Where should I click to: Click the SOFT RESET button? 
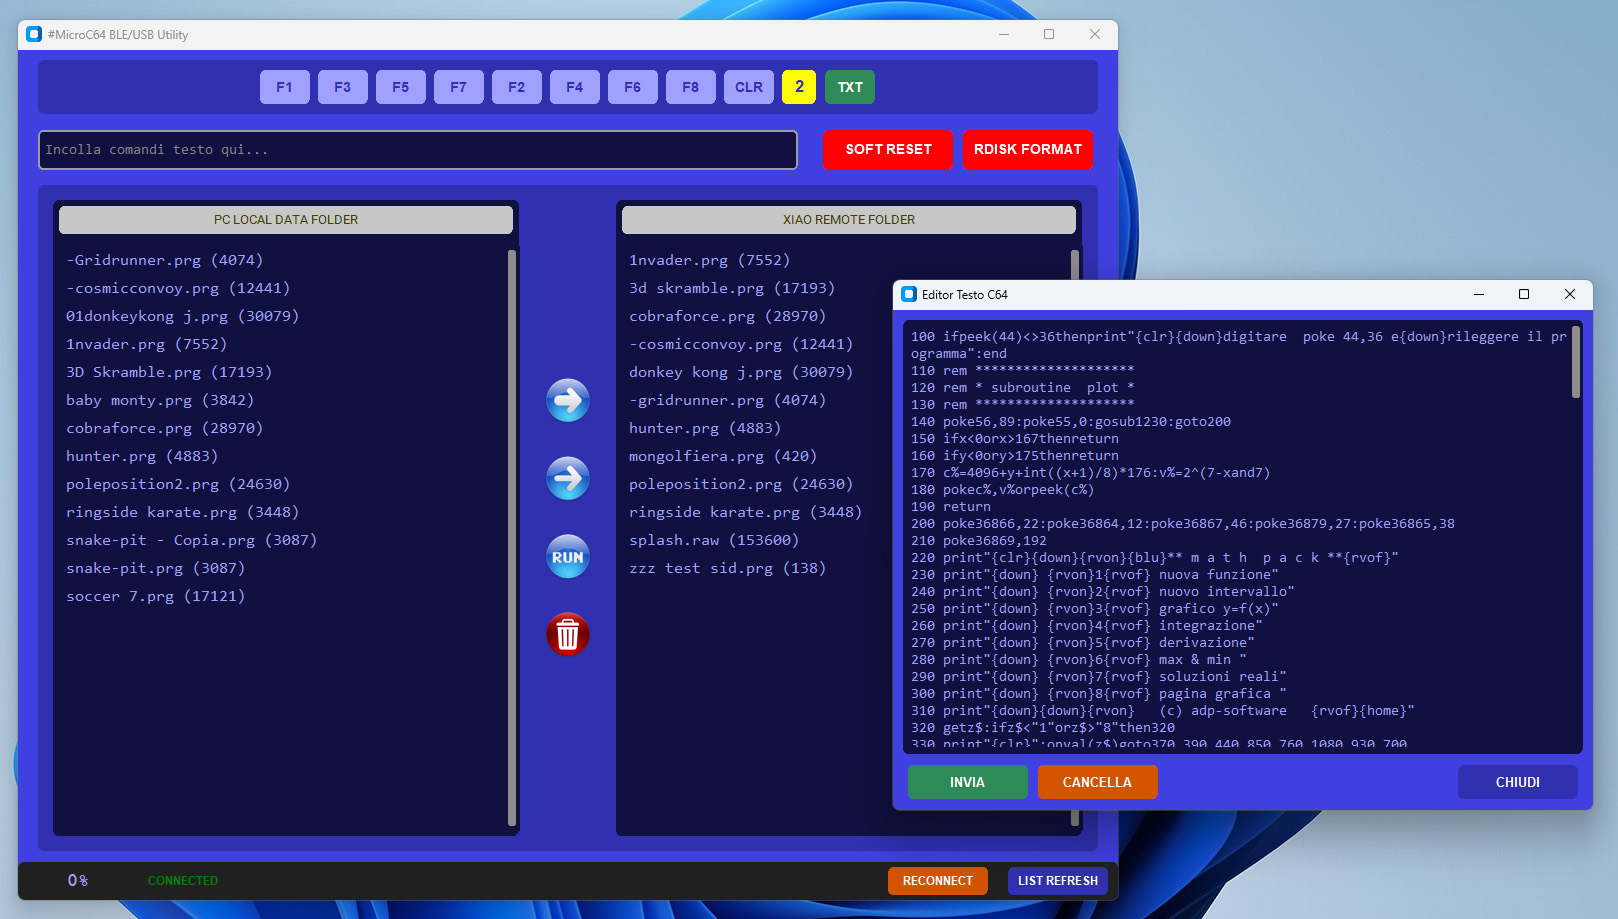[x=888, y=150]
